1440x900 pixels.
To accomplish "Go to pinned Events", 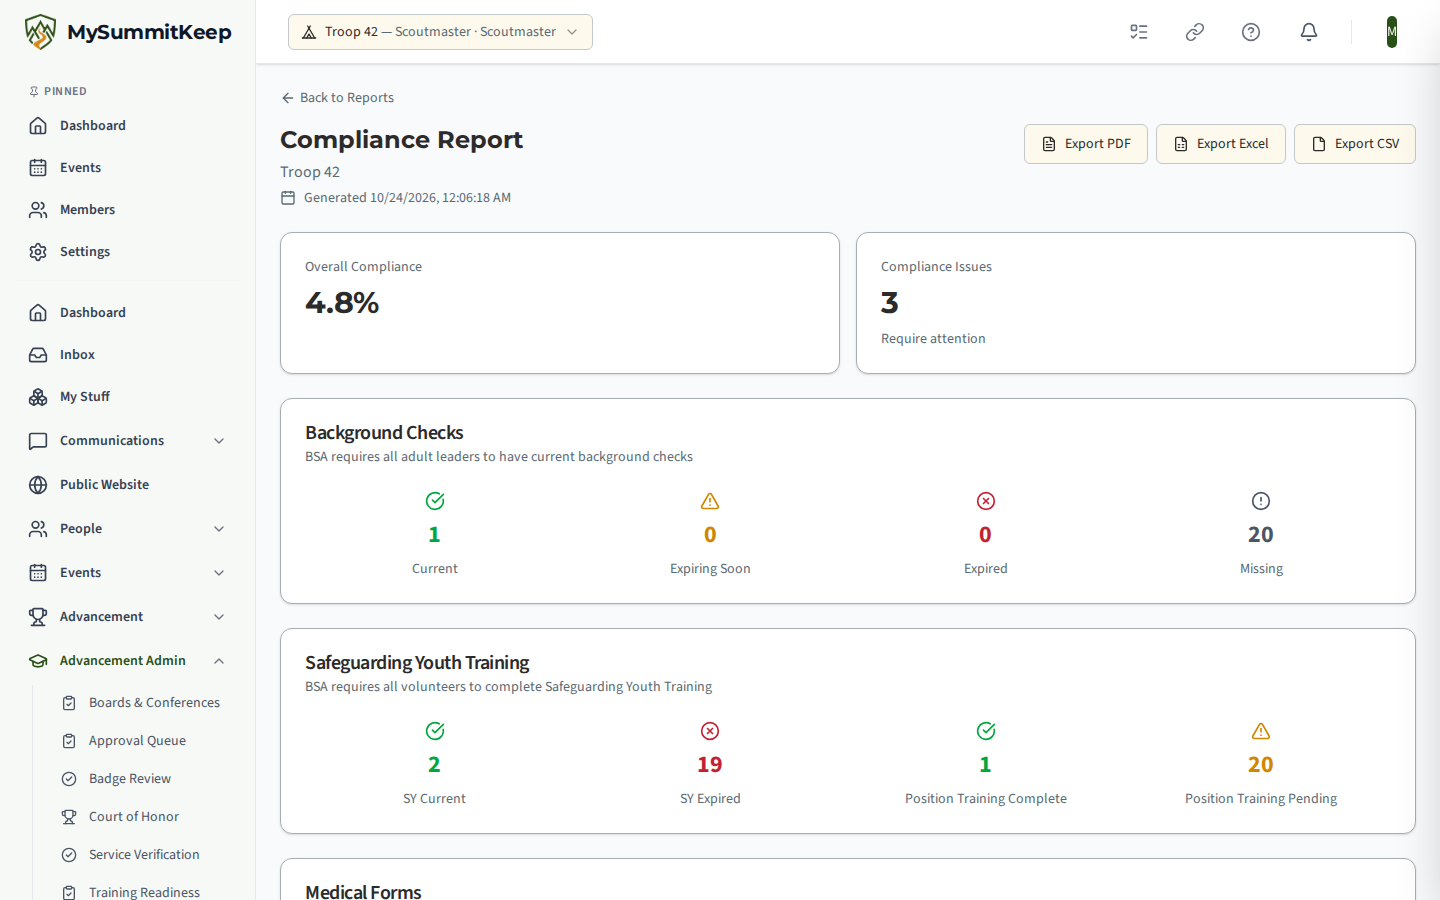I will click(128, 167).
